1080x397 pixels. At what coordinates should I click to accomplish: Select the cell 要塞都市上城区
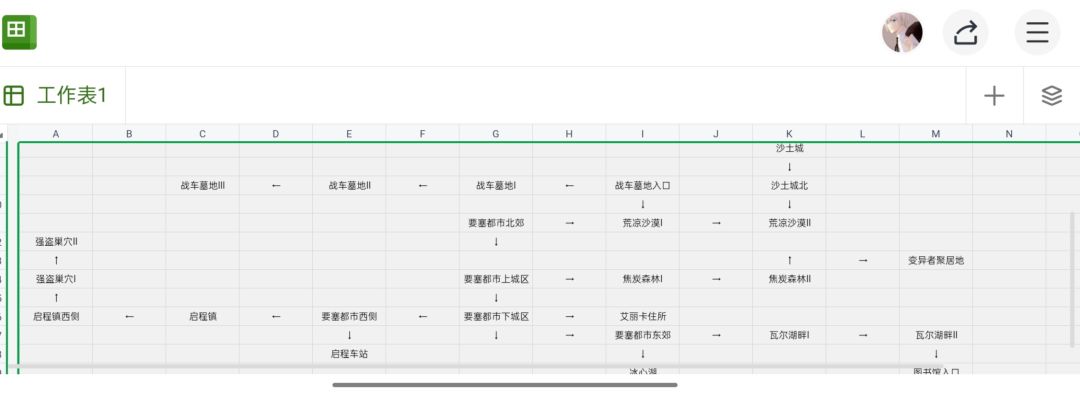pyautogui.click(x=496, y=279)
